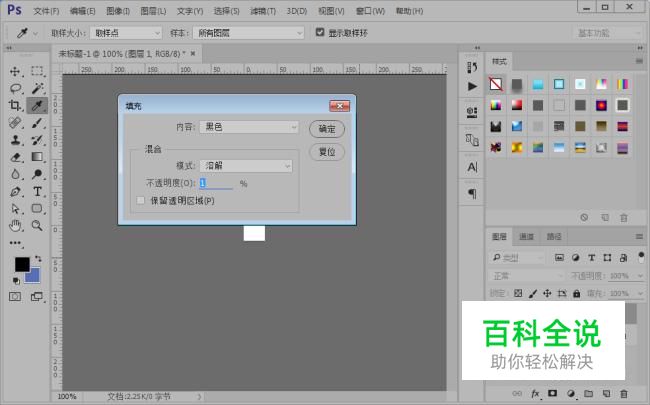The image size is (650, 405).
Task: Select the Magic Wand tool
Action: 37,88
